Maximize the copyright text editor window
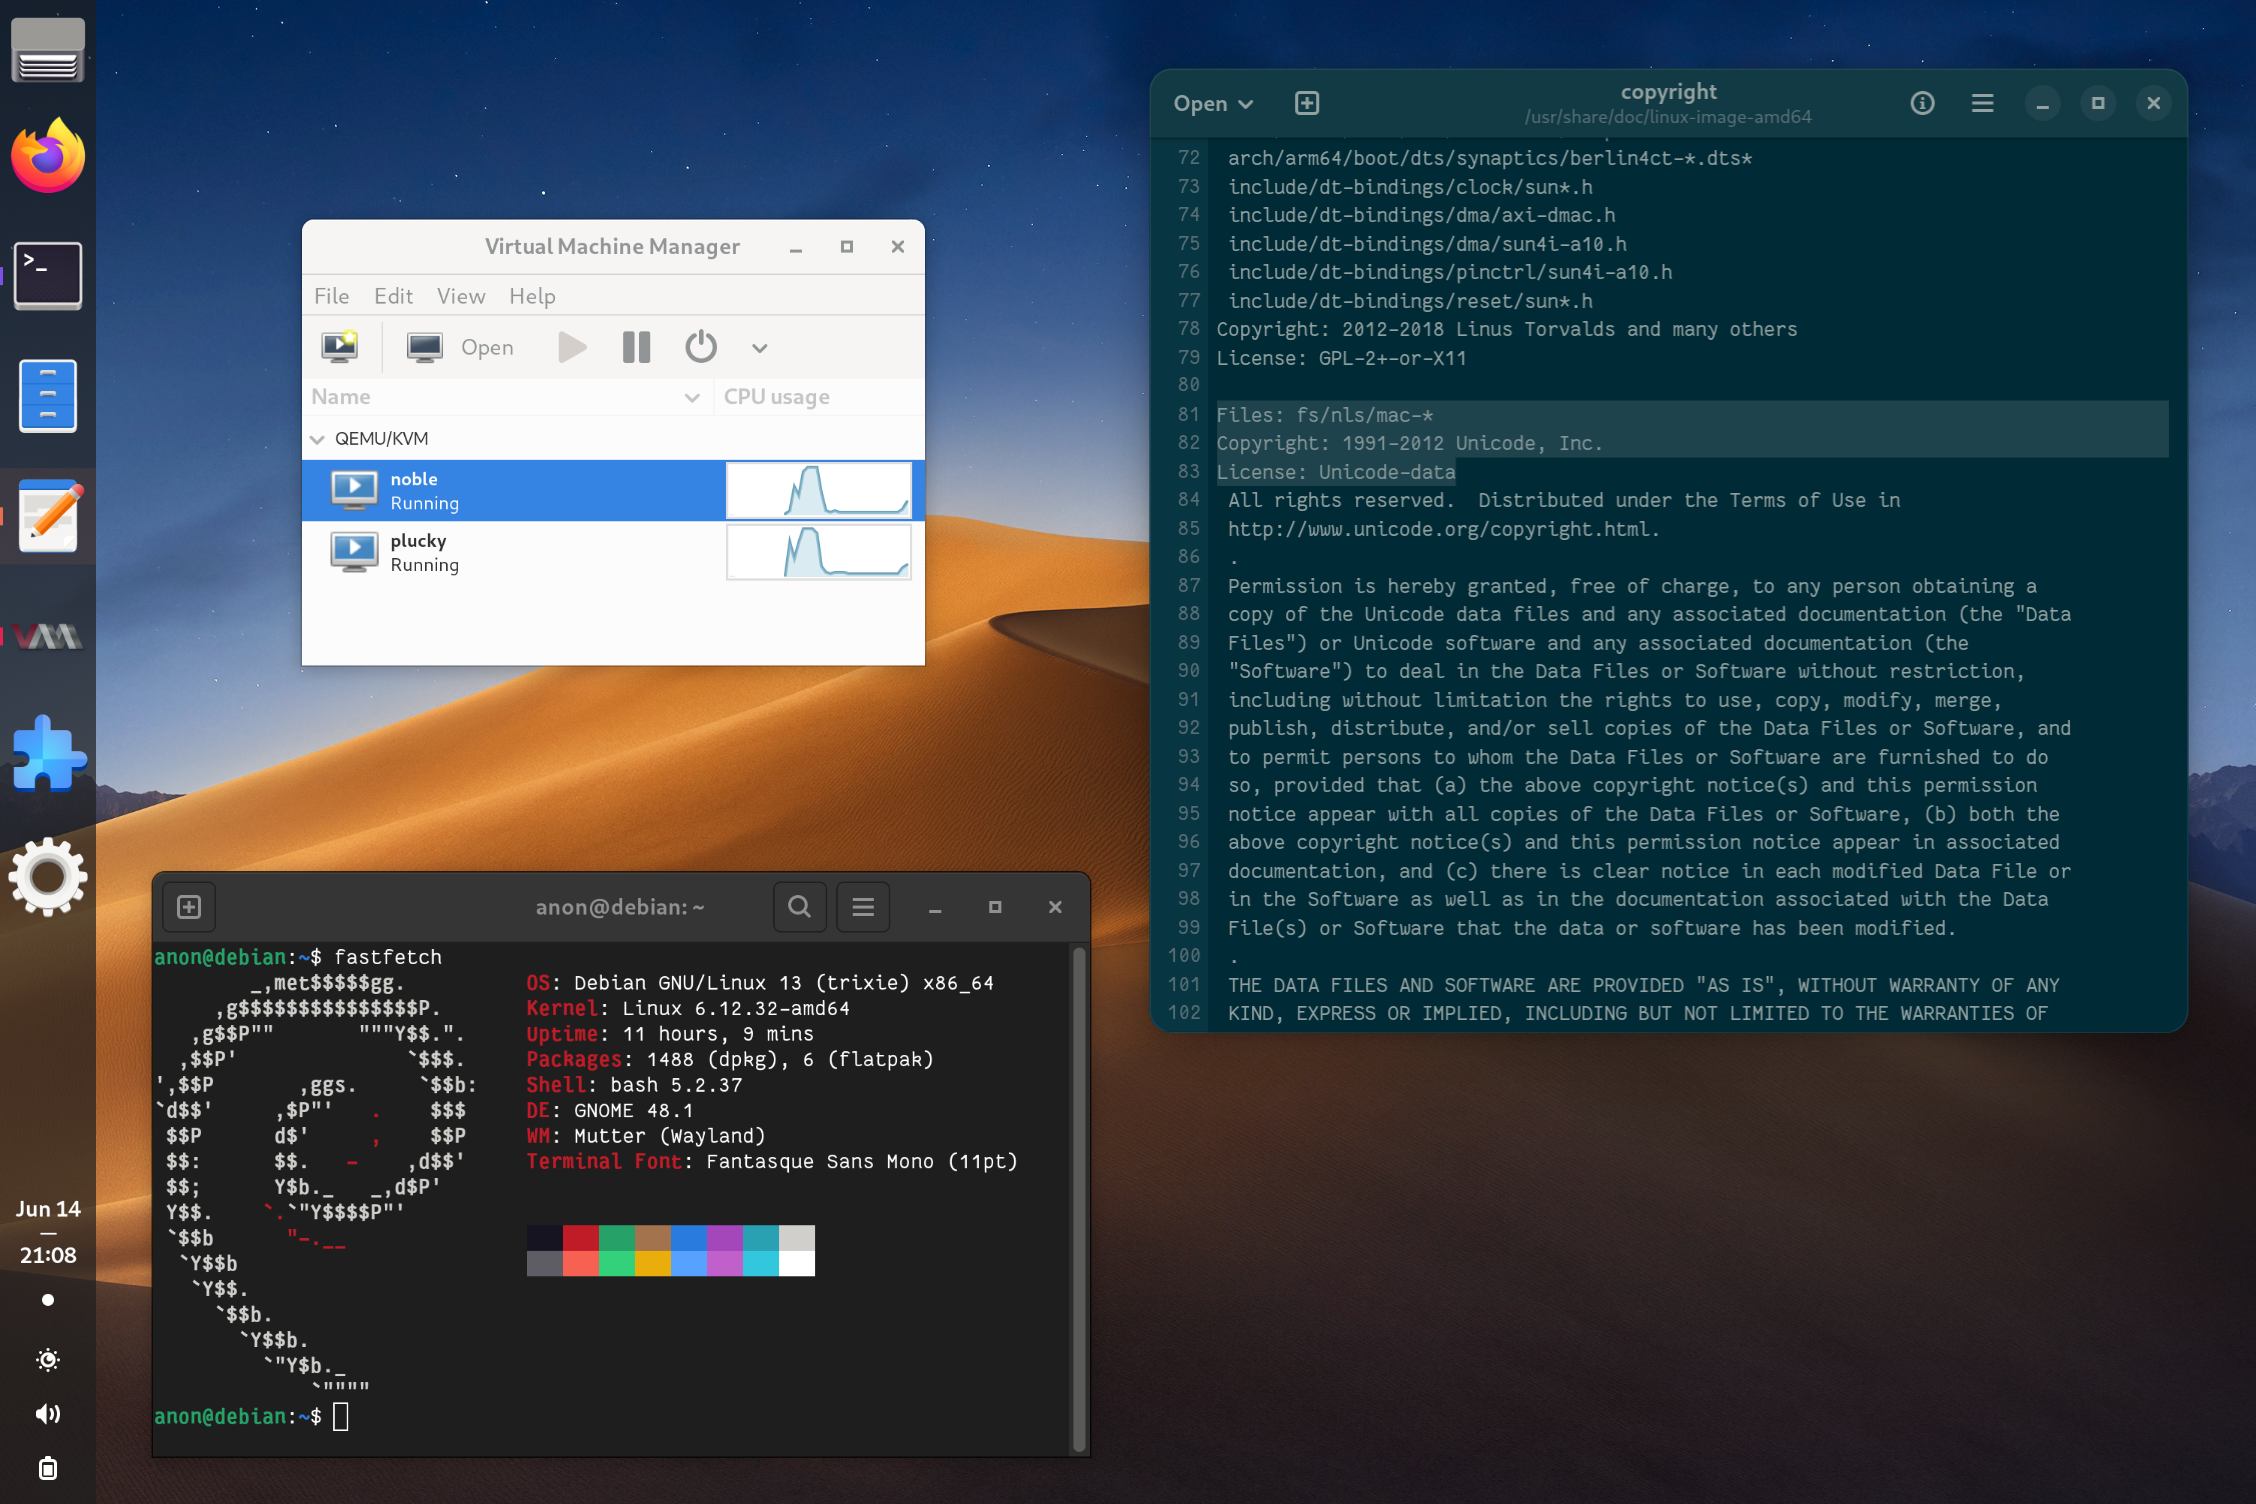 (2098, 103)
